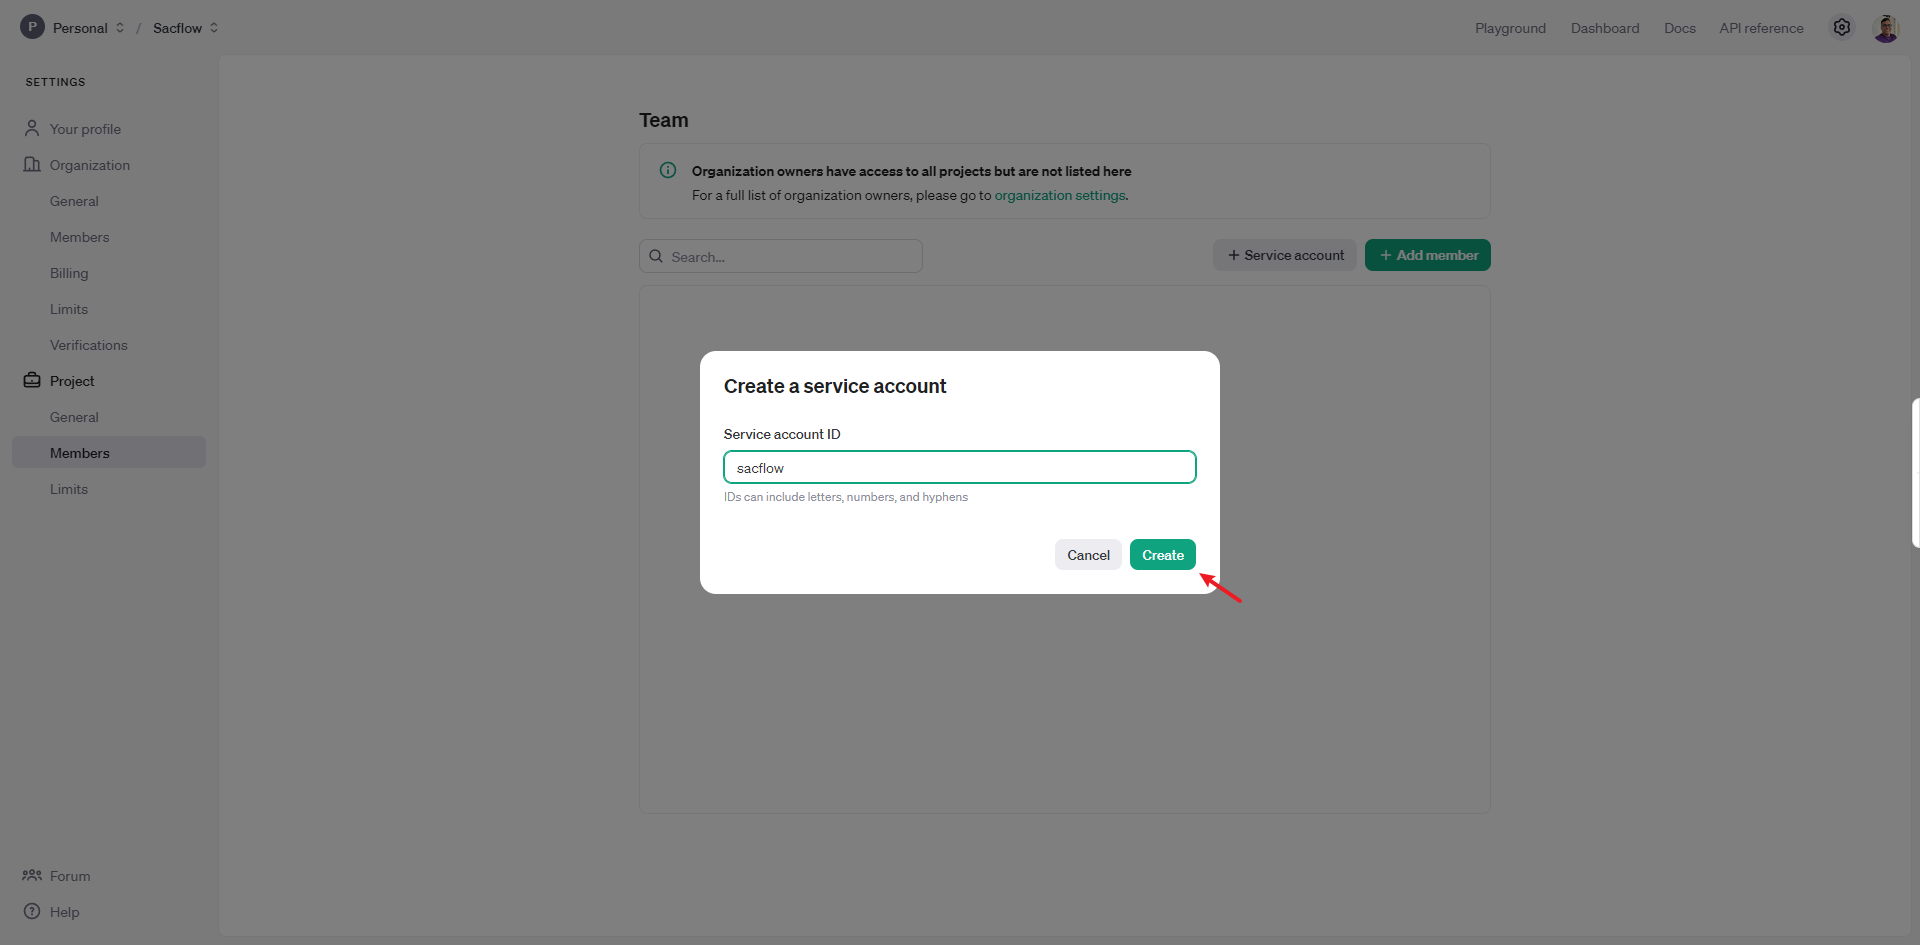Open Verifications under Organization
Viewport: 1920px width, 945px height.
[x=89, y=345]
